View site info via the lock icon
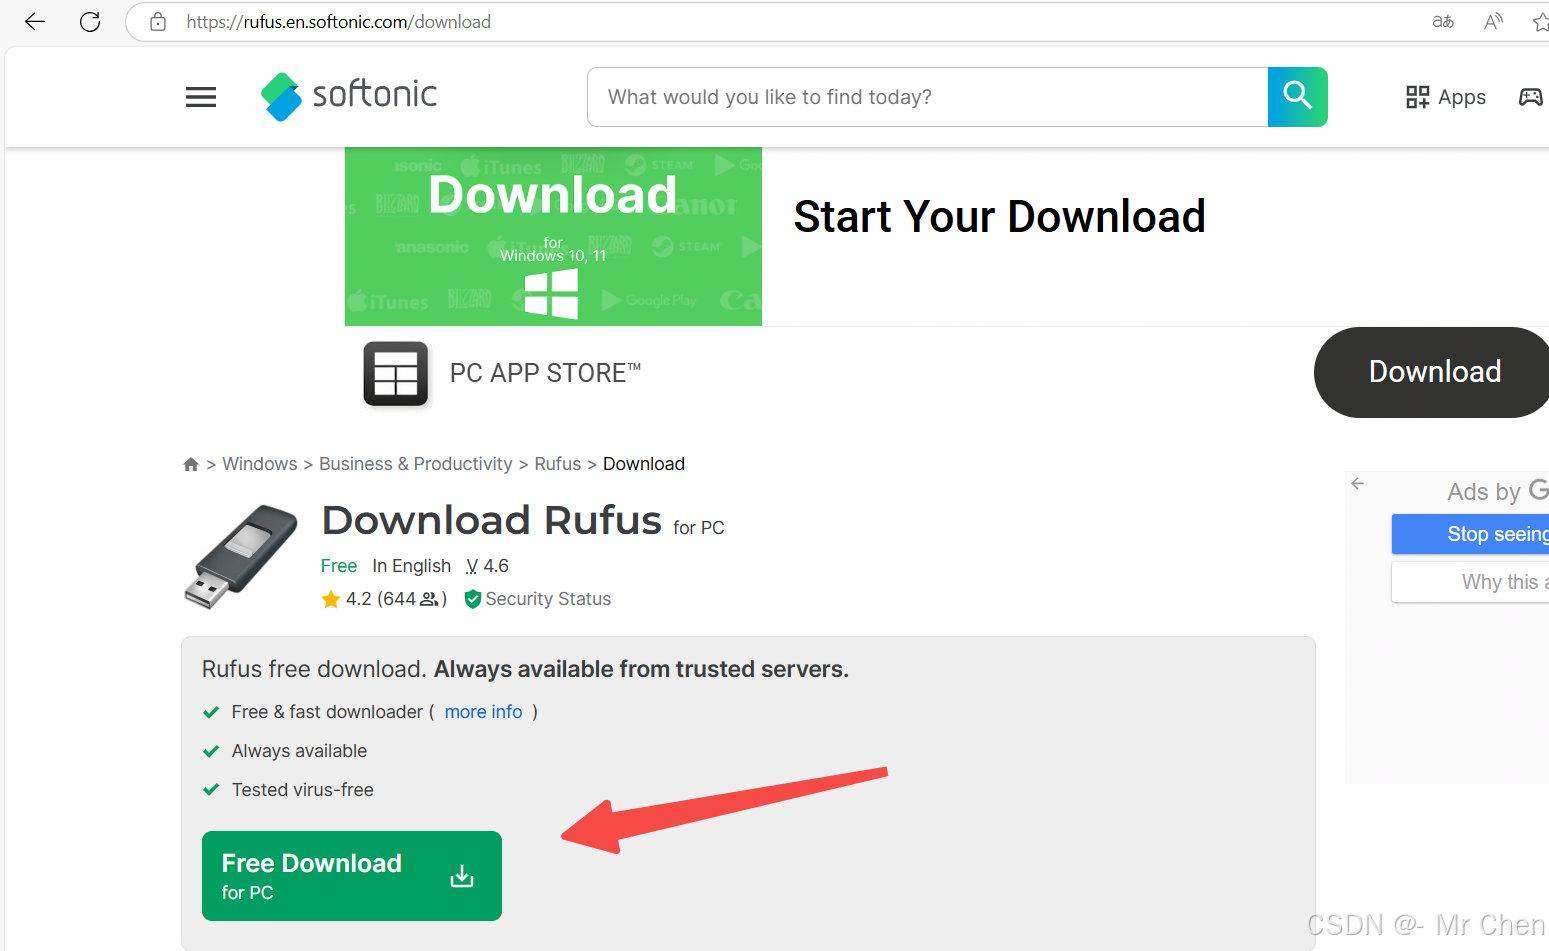This screenshot has height=951, width=1549. point(158,22)
